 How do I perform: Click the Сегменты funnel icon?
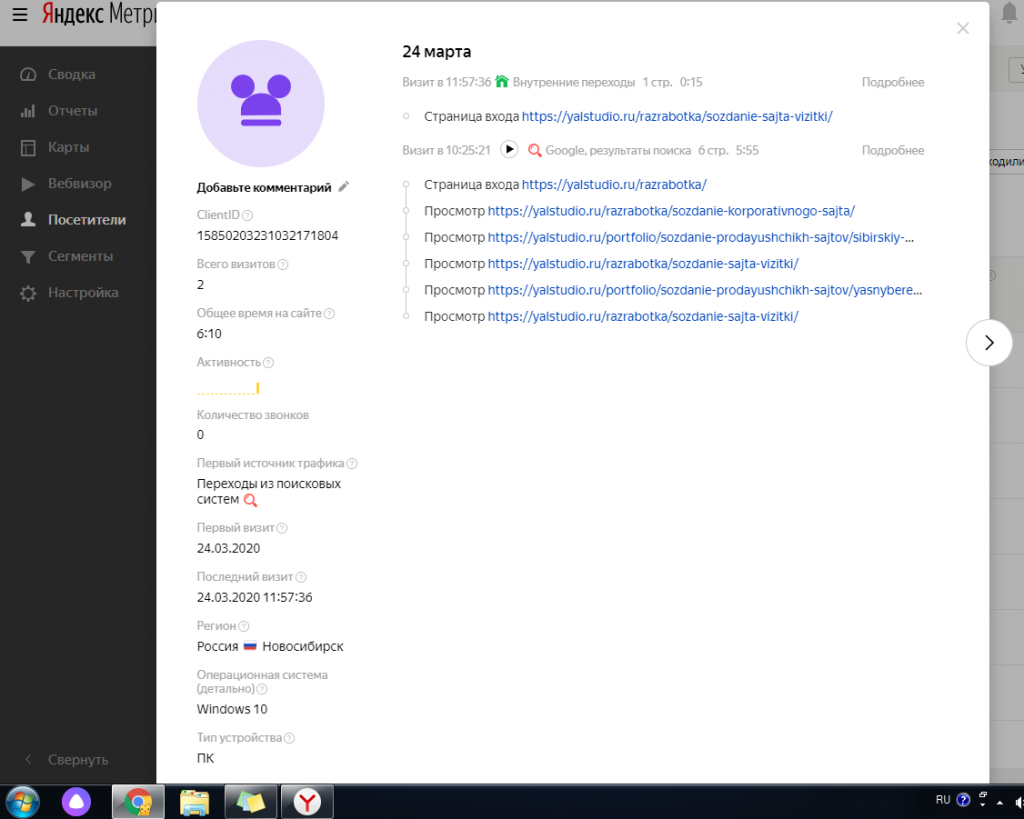28,257
